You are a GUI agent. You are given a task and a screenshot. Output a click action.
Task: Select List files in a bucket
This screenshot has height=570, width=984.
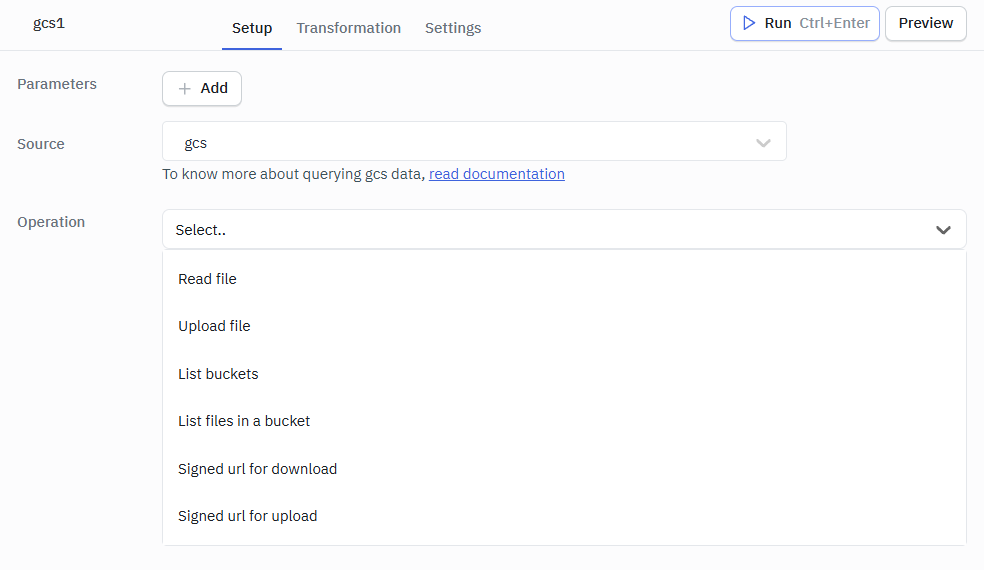pos(244,421)
